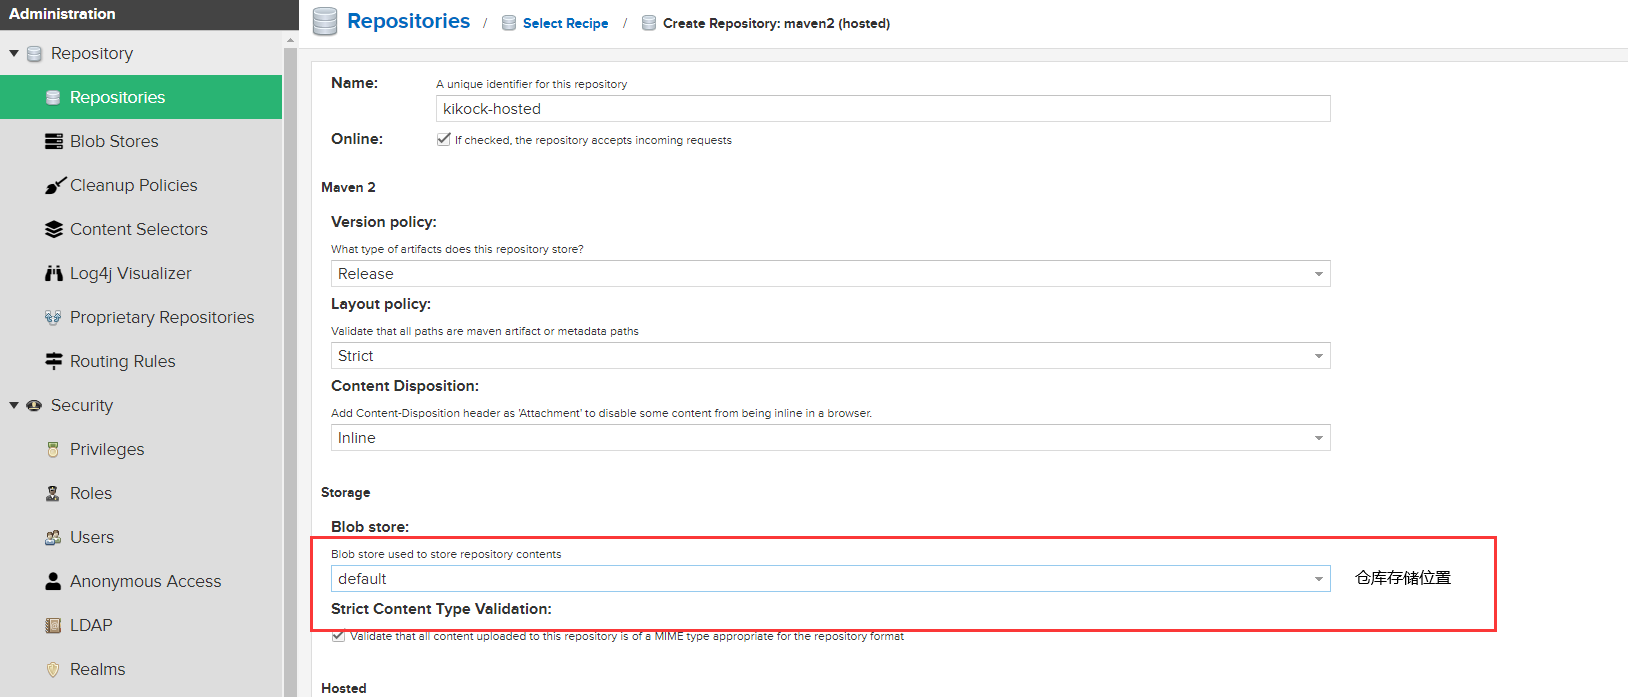Open Anonymous Access in the sidebar
1628x697 pixels.
click(x=141, y=581)
